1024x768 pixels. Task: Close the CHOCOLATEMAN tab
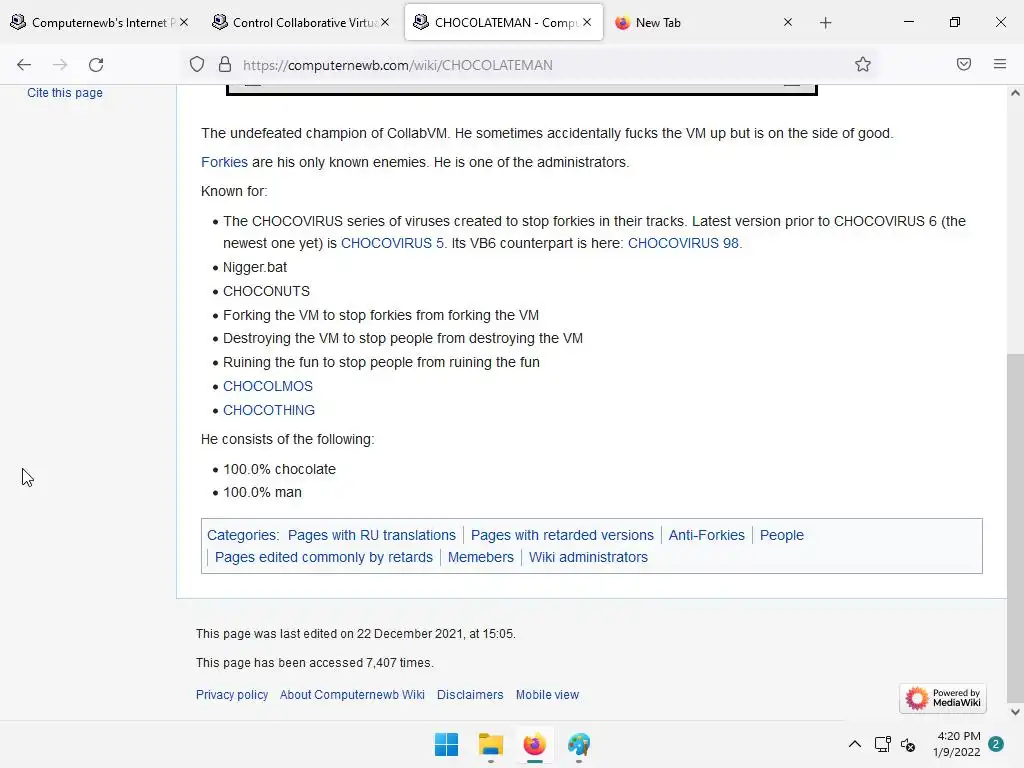coord(587,22)
